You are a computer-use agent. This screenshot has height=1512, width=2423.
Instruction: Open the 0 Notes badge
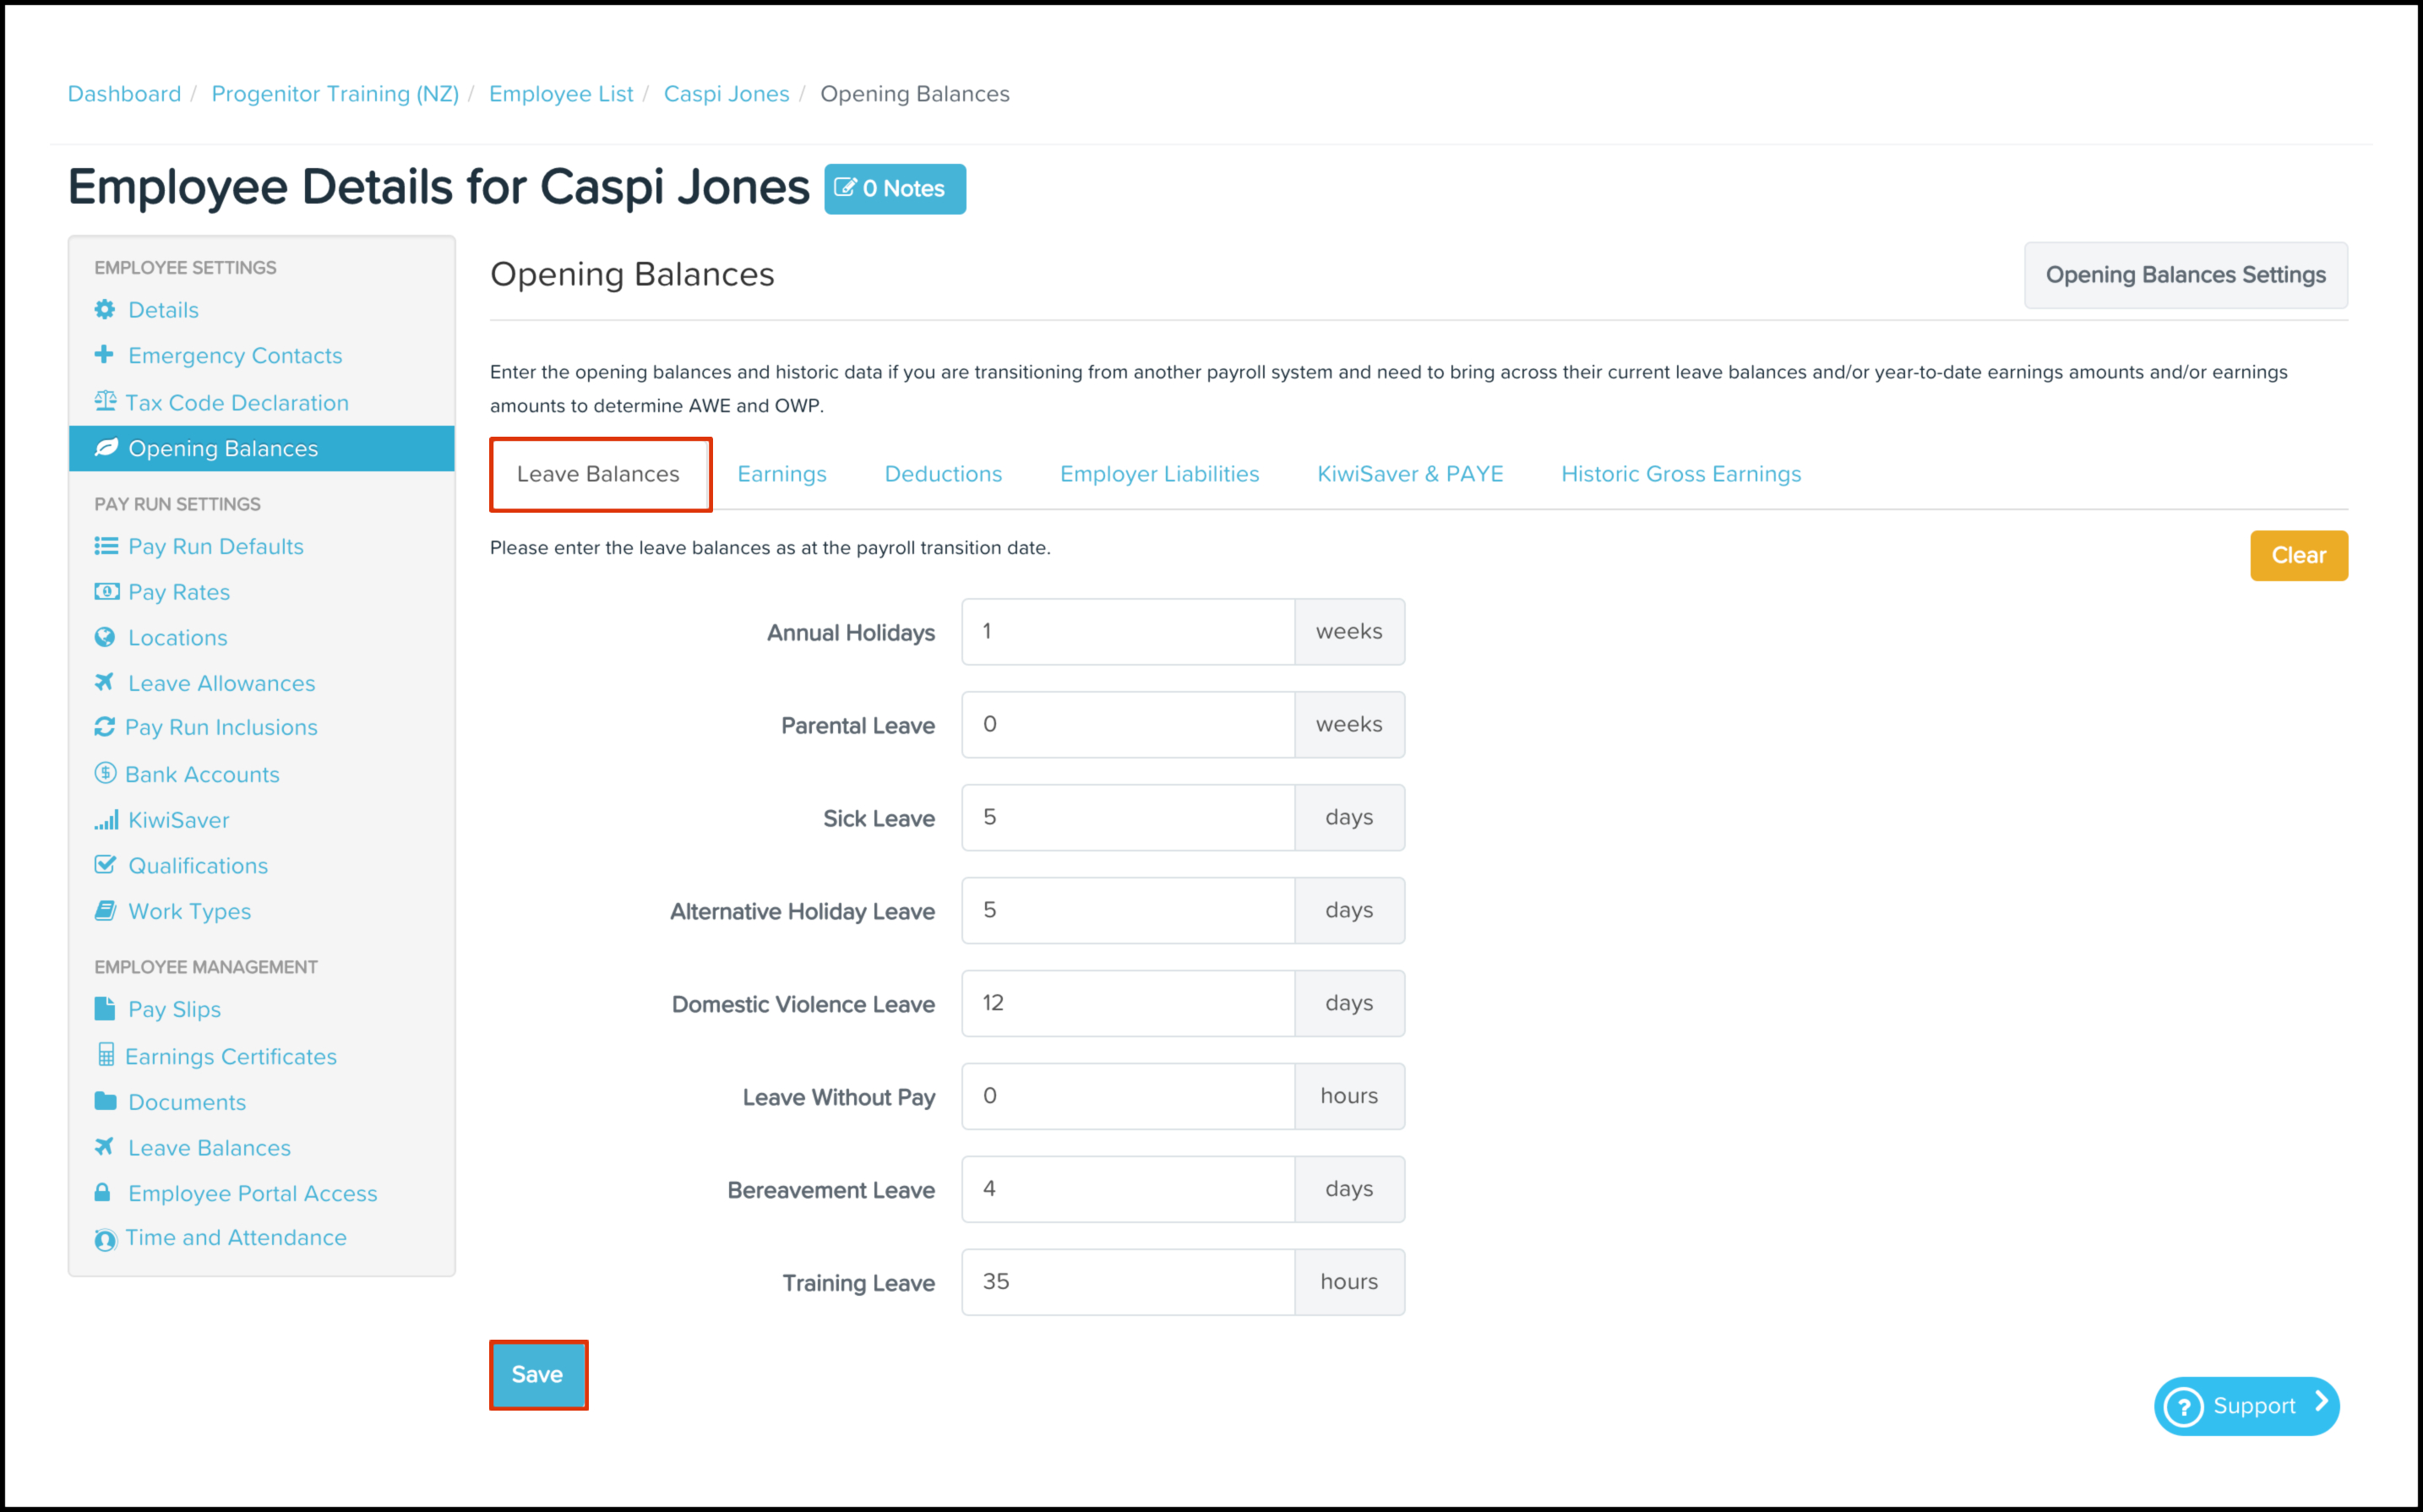point(894,189)
